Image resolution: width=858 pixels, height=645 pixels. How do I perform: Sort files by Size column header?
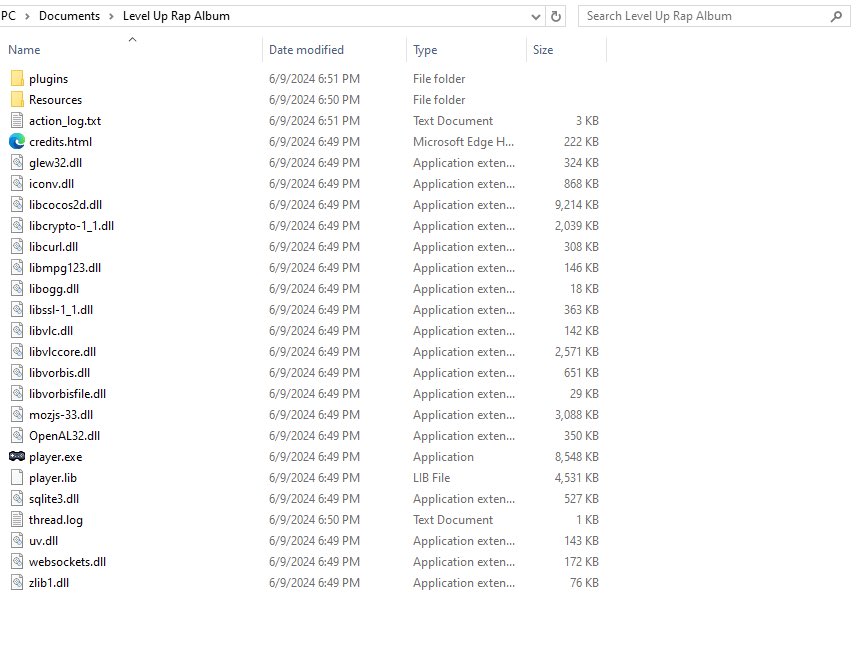click(543, 50)
